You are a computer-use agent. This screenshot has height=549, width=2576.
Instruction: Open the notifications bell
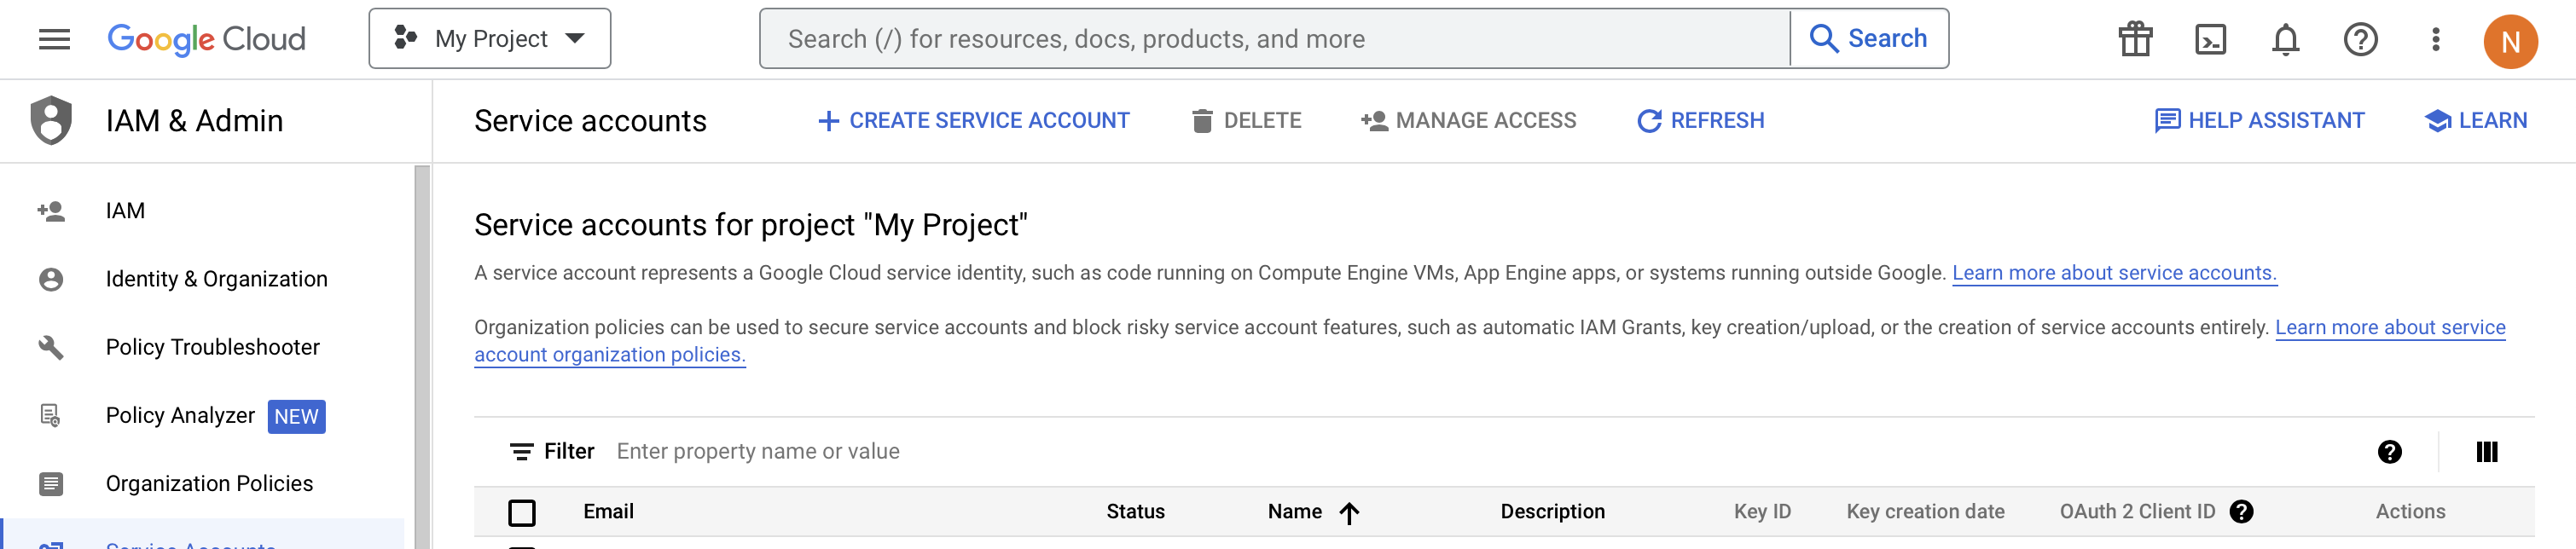(2285, 39)
